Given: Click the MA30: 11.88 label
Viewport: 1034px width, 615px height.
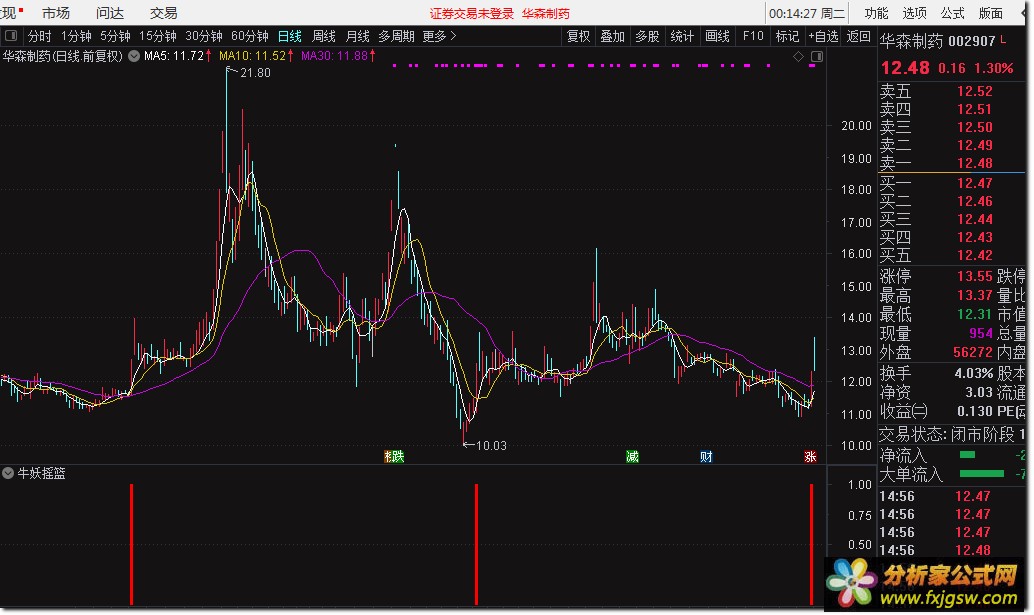Looking at the screenshot, I should (x=338, y=56).
